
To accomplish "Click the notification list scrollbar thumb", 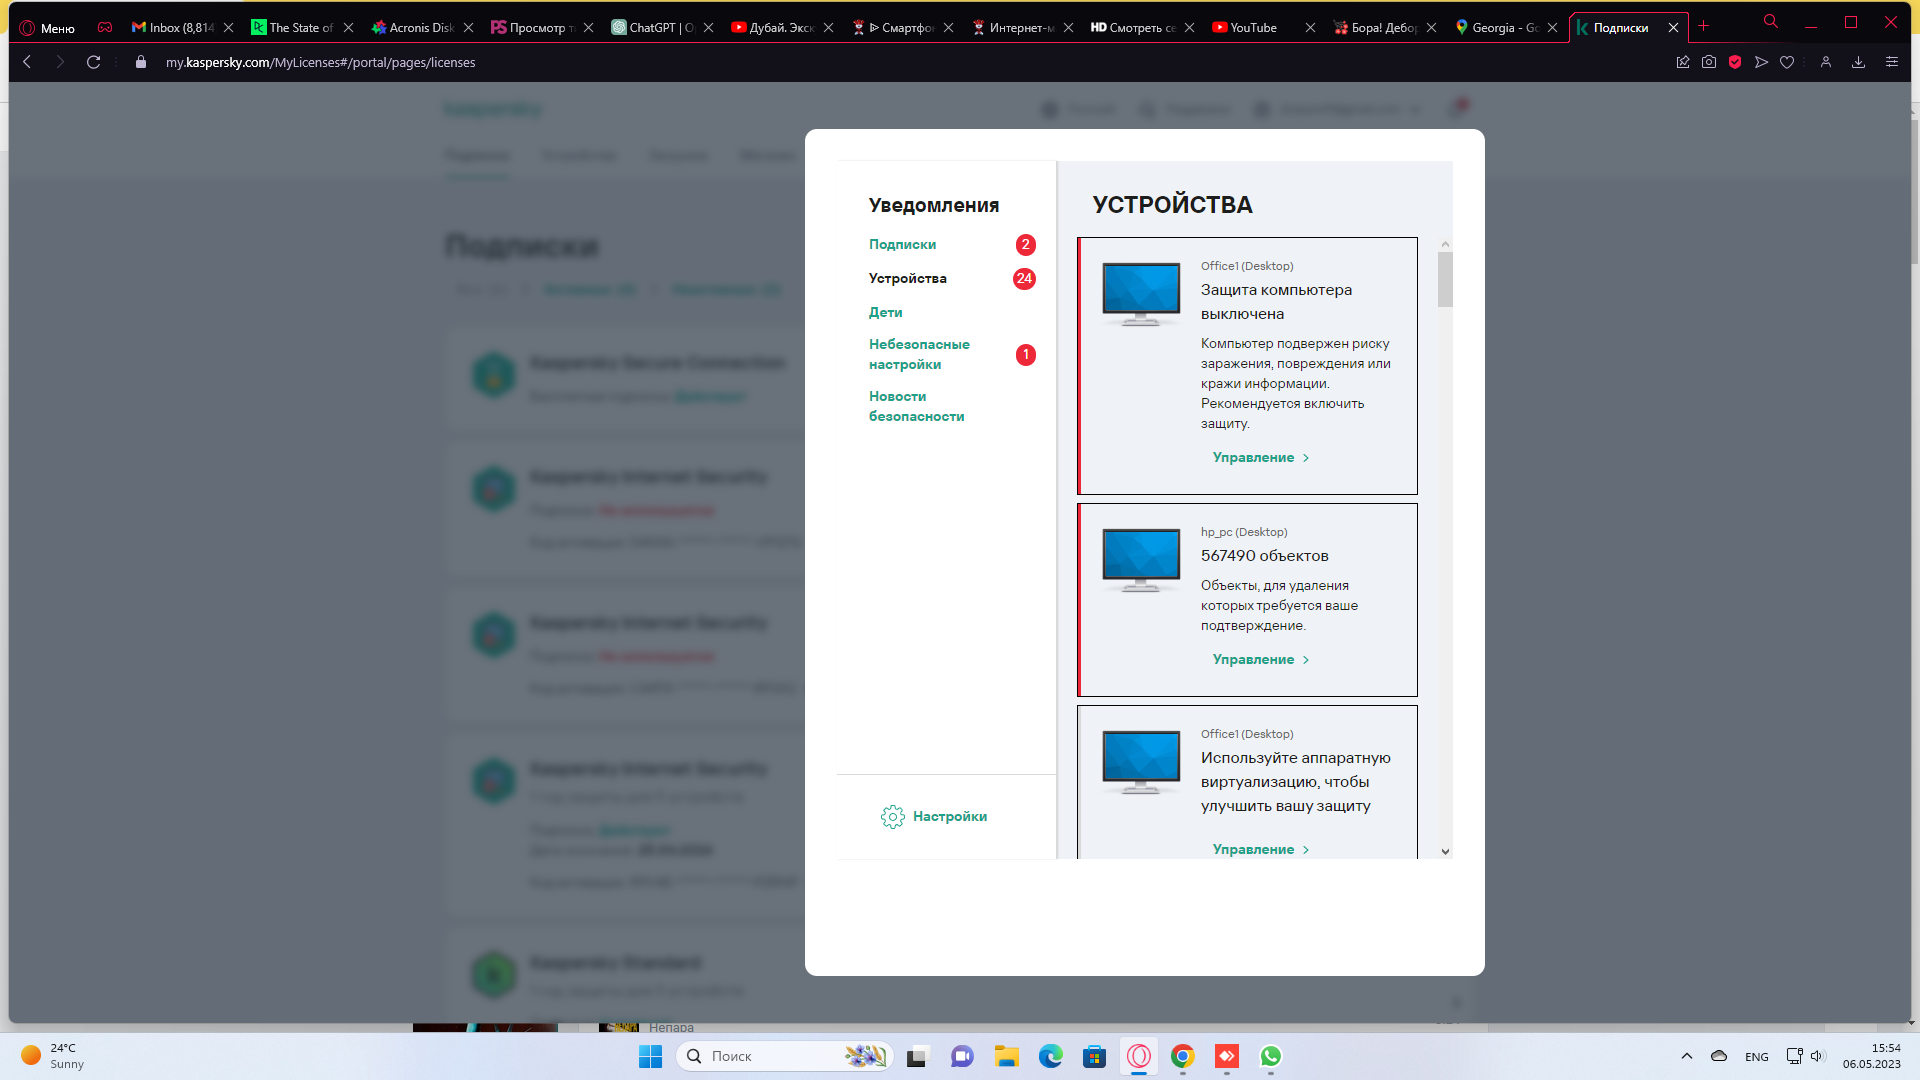I will point(1445,279).
